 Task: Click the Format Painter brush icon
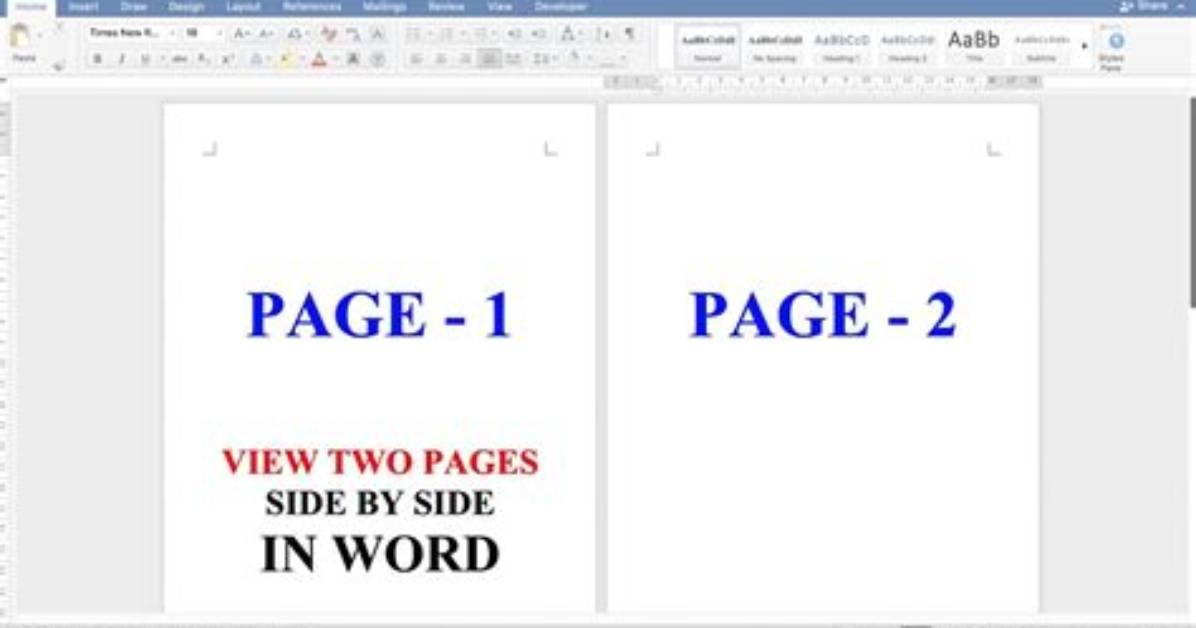click(x=58, y=66)
